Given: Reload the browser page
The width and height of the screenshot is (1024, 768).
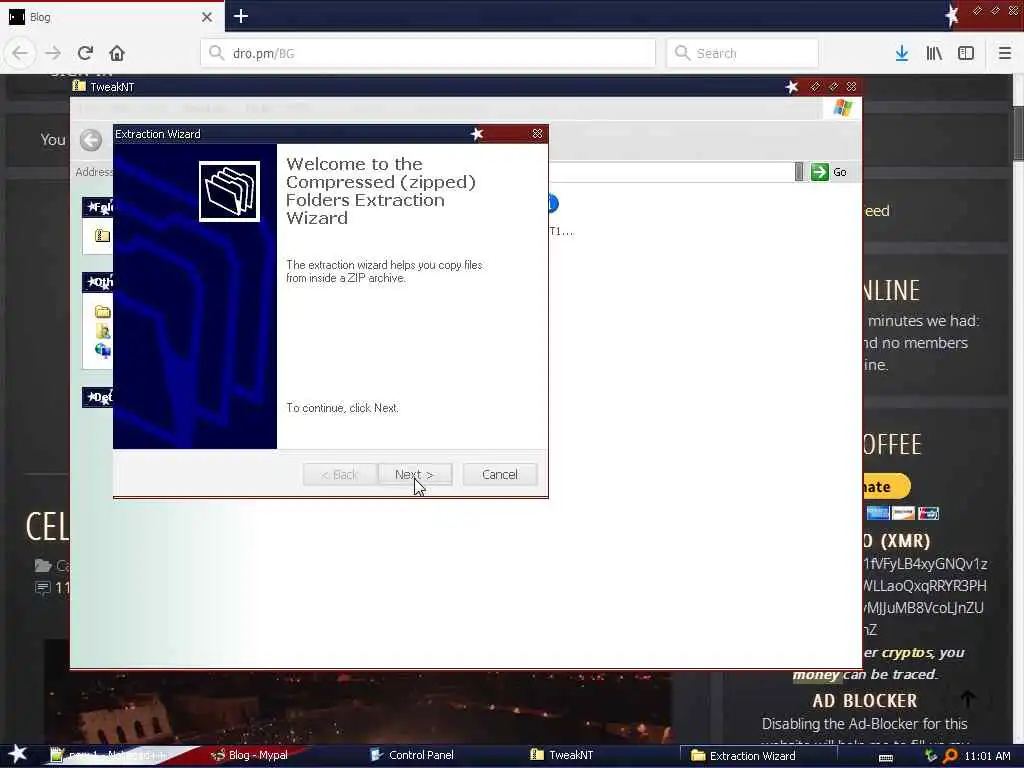Looking at the screenshot, I should coord(85,53).
